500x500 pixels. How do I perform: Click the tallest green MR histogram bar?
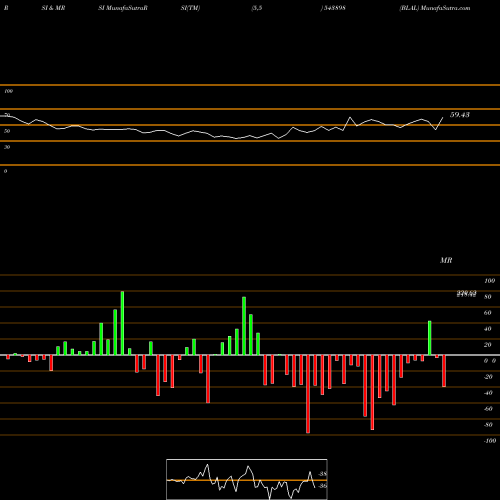click(122, 323)
